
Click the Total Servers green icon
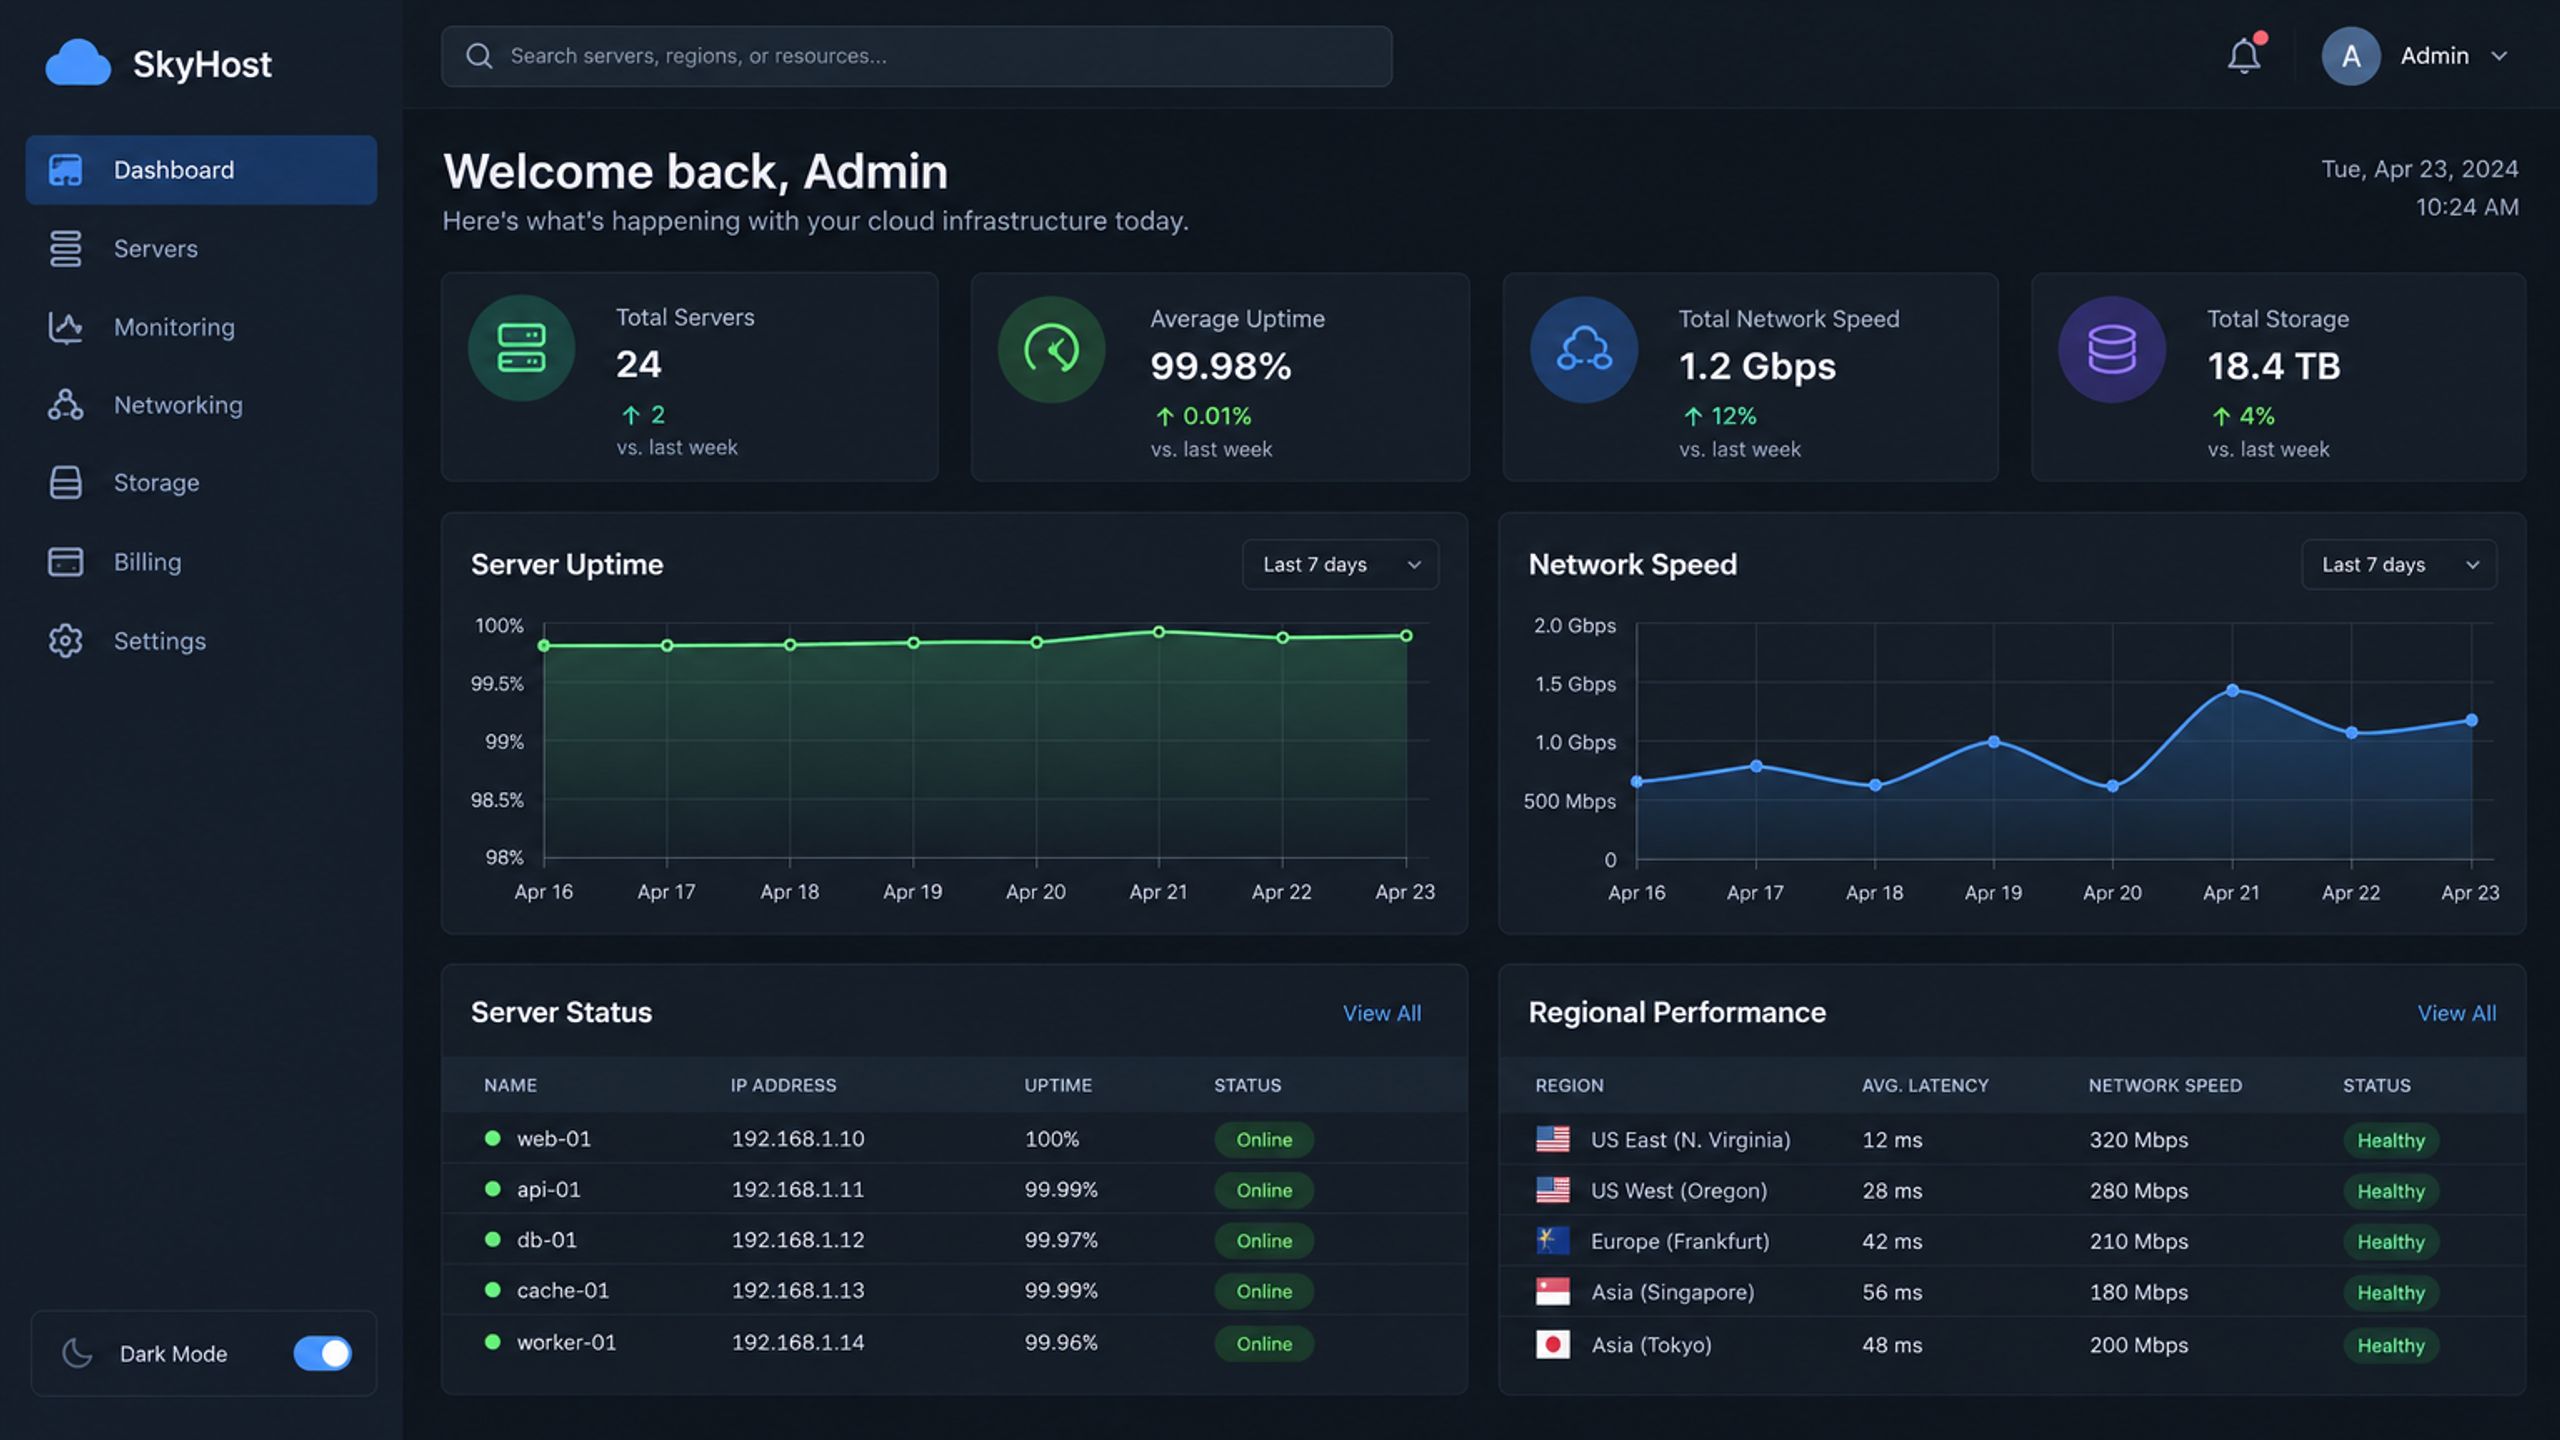click(x=521, y=348)
